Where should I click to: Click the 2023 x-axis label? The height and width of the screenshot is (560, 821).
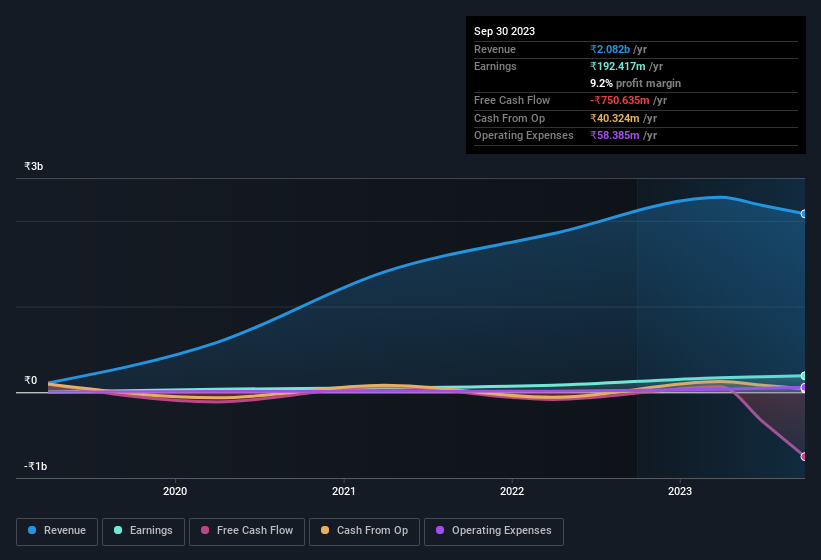680,491
